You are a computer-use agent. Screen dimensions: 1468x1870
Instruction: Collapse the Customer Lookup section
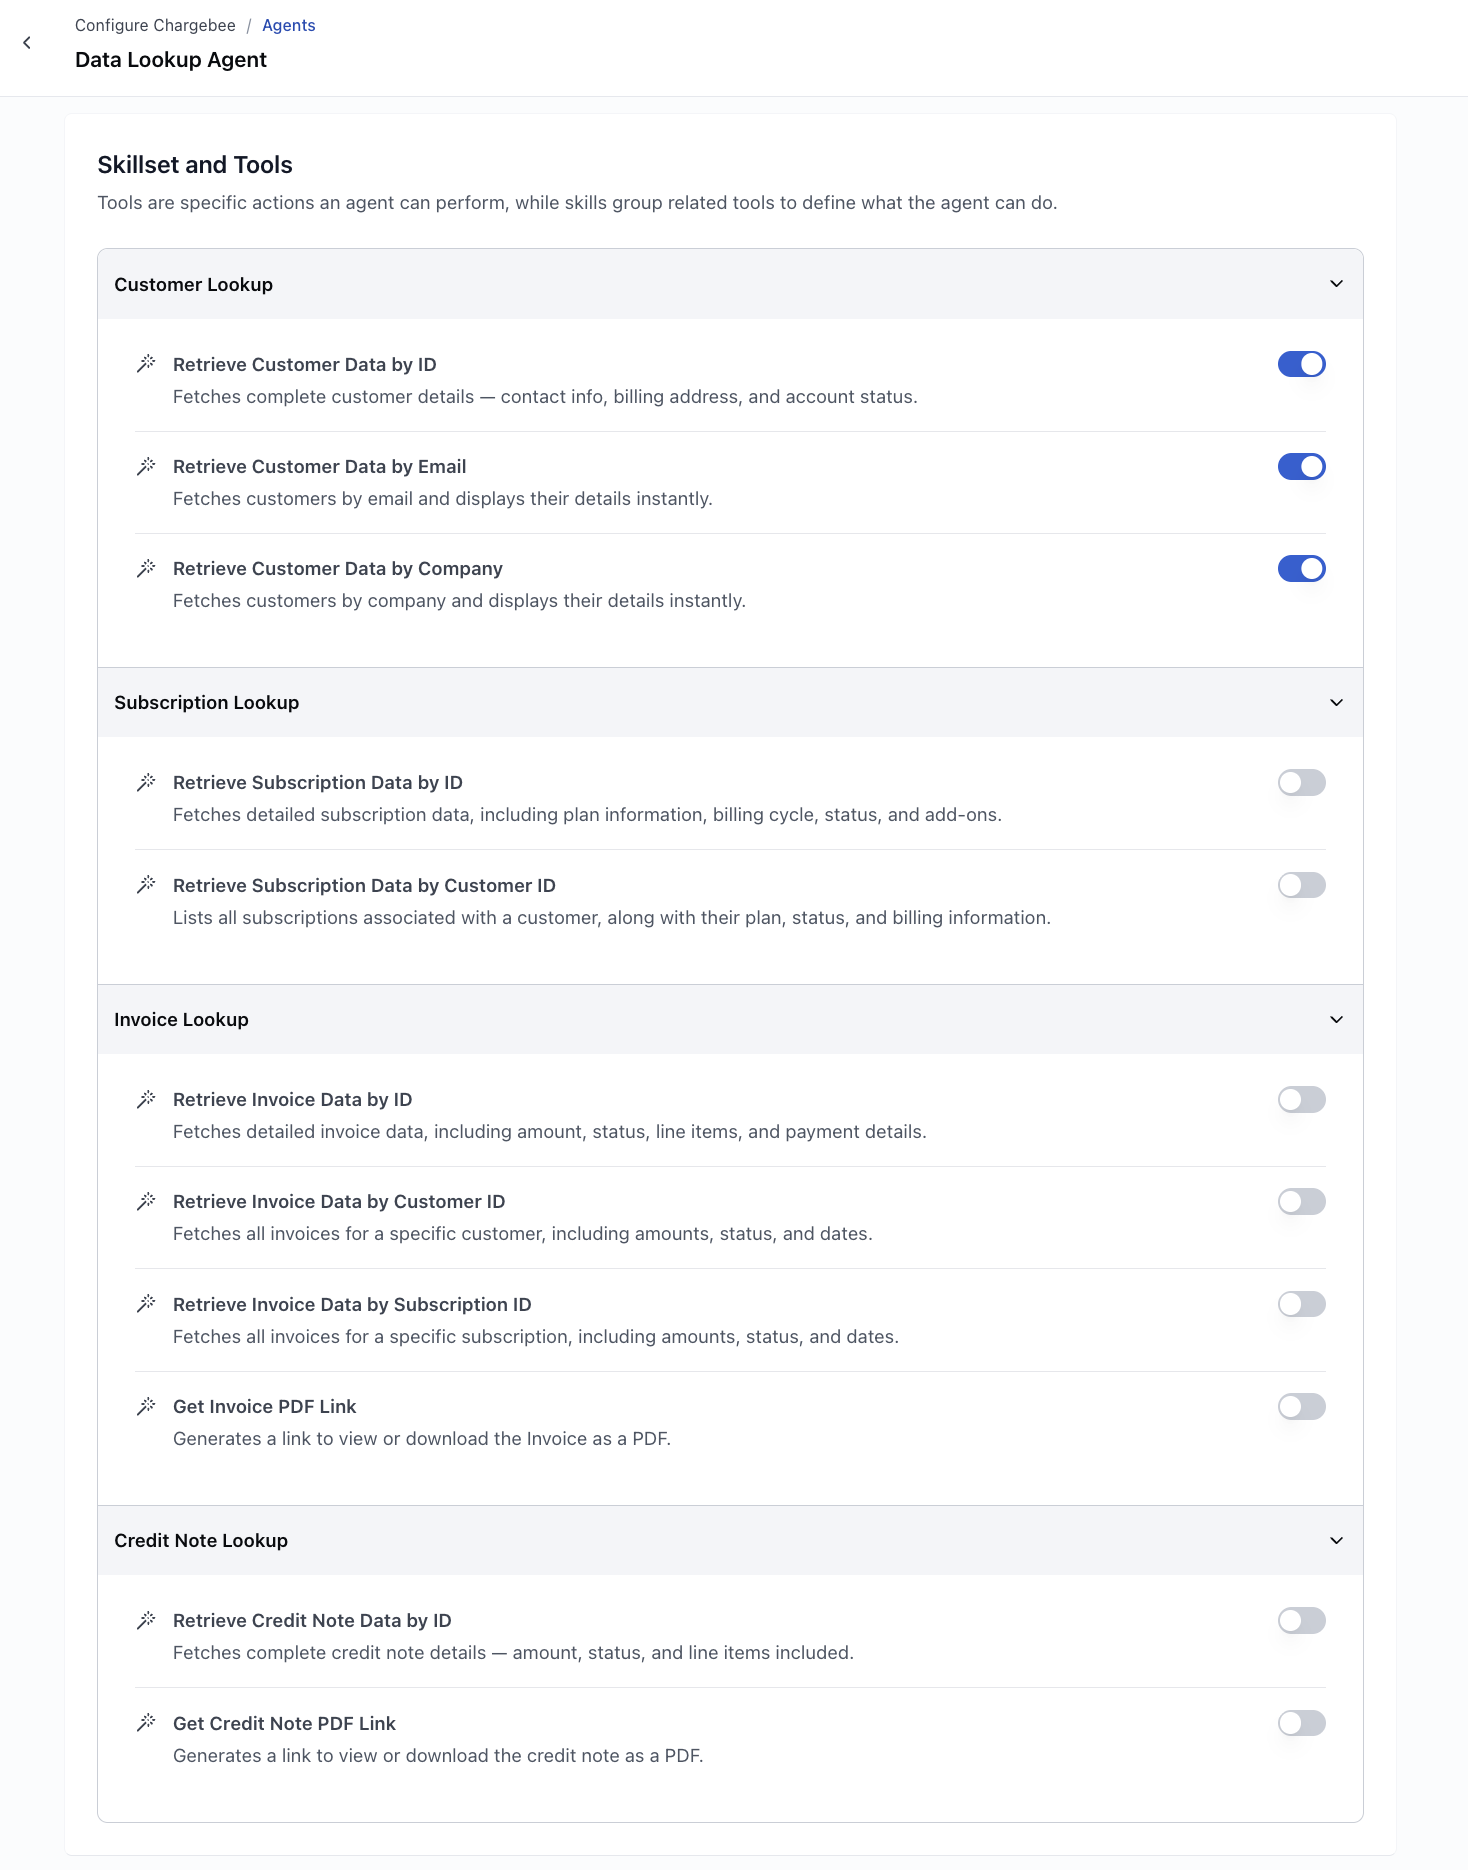coord(1334,283)
